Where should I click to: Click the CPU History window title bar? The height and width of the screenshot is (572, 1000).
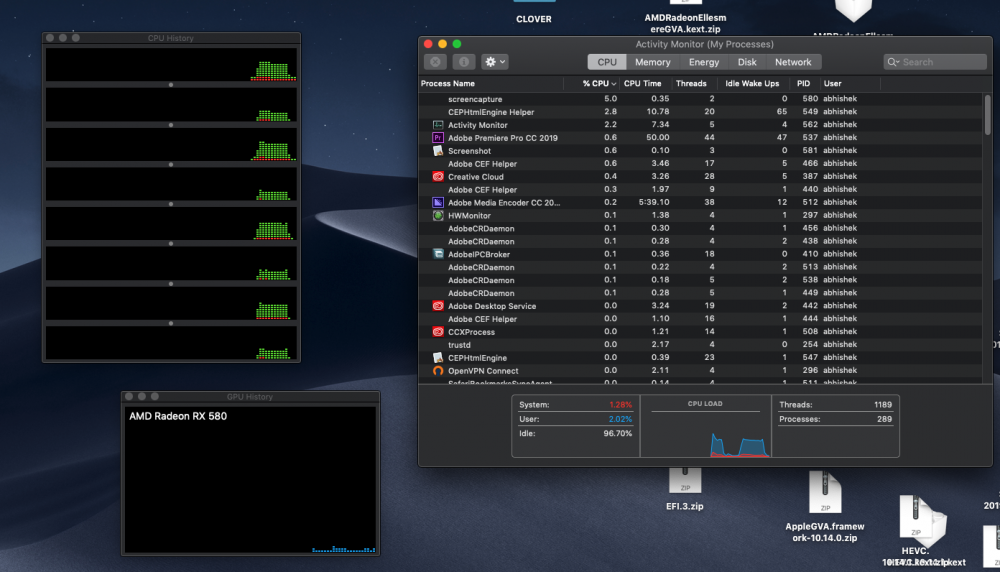(x=171, y=38)
